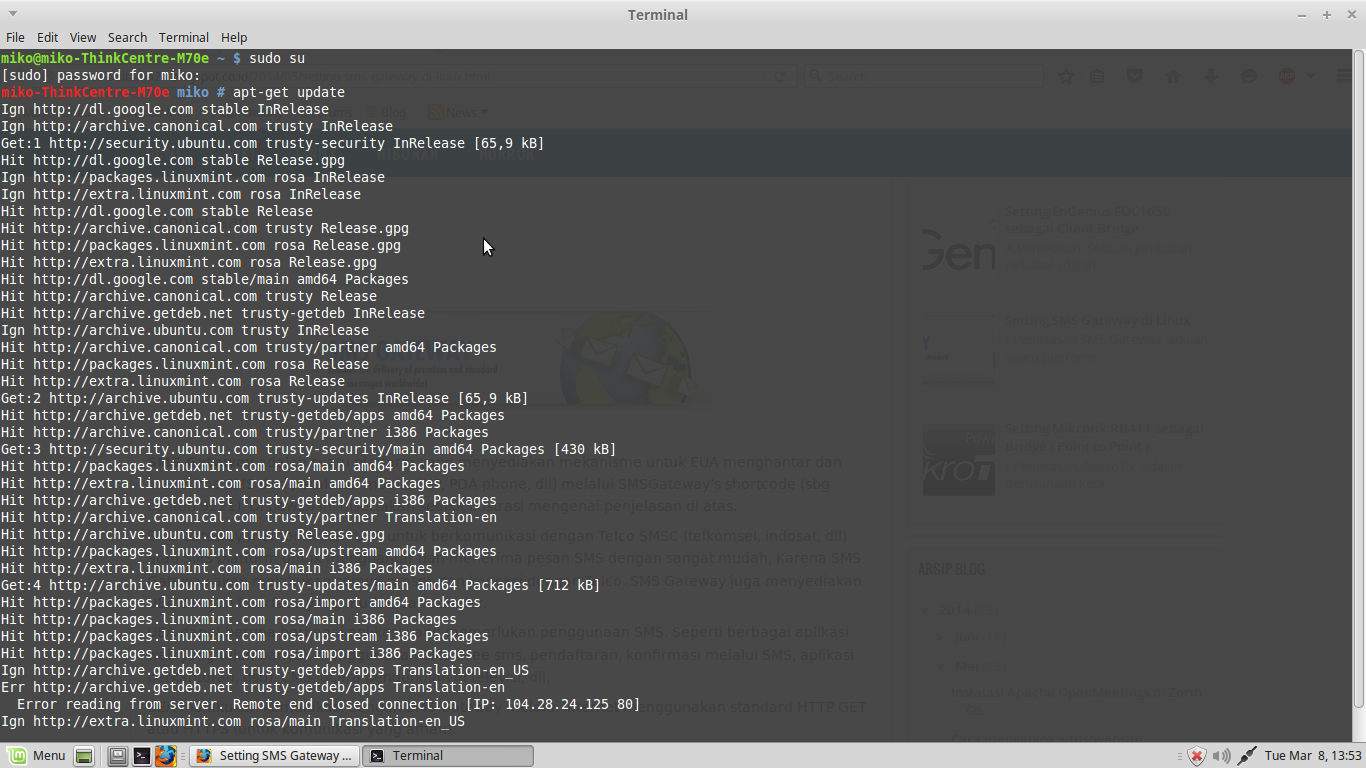This screenshot has height=768, width=1366.
Task: Click the 'apt-get update' command text
Action: [289, 92]
